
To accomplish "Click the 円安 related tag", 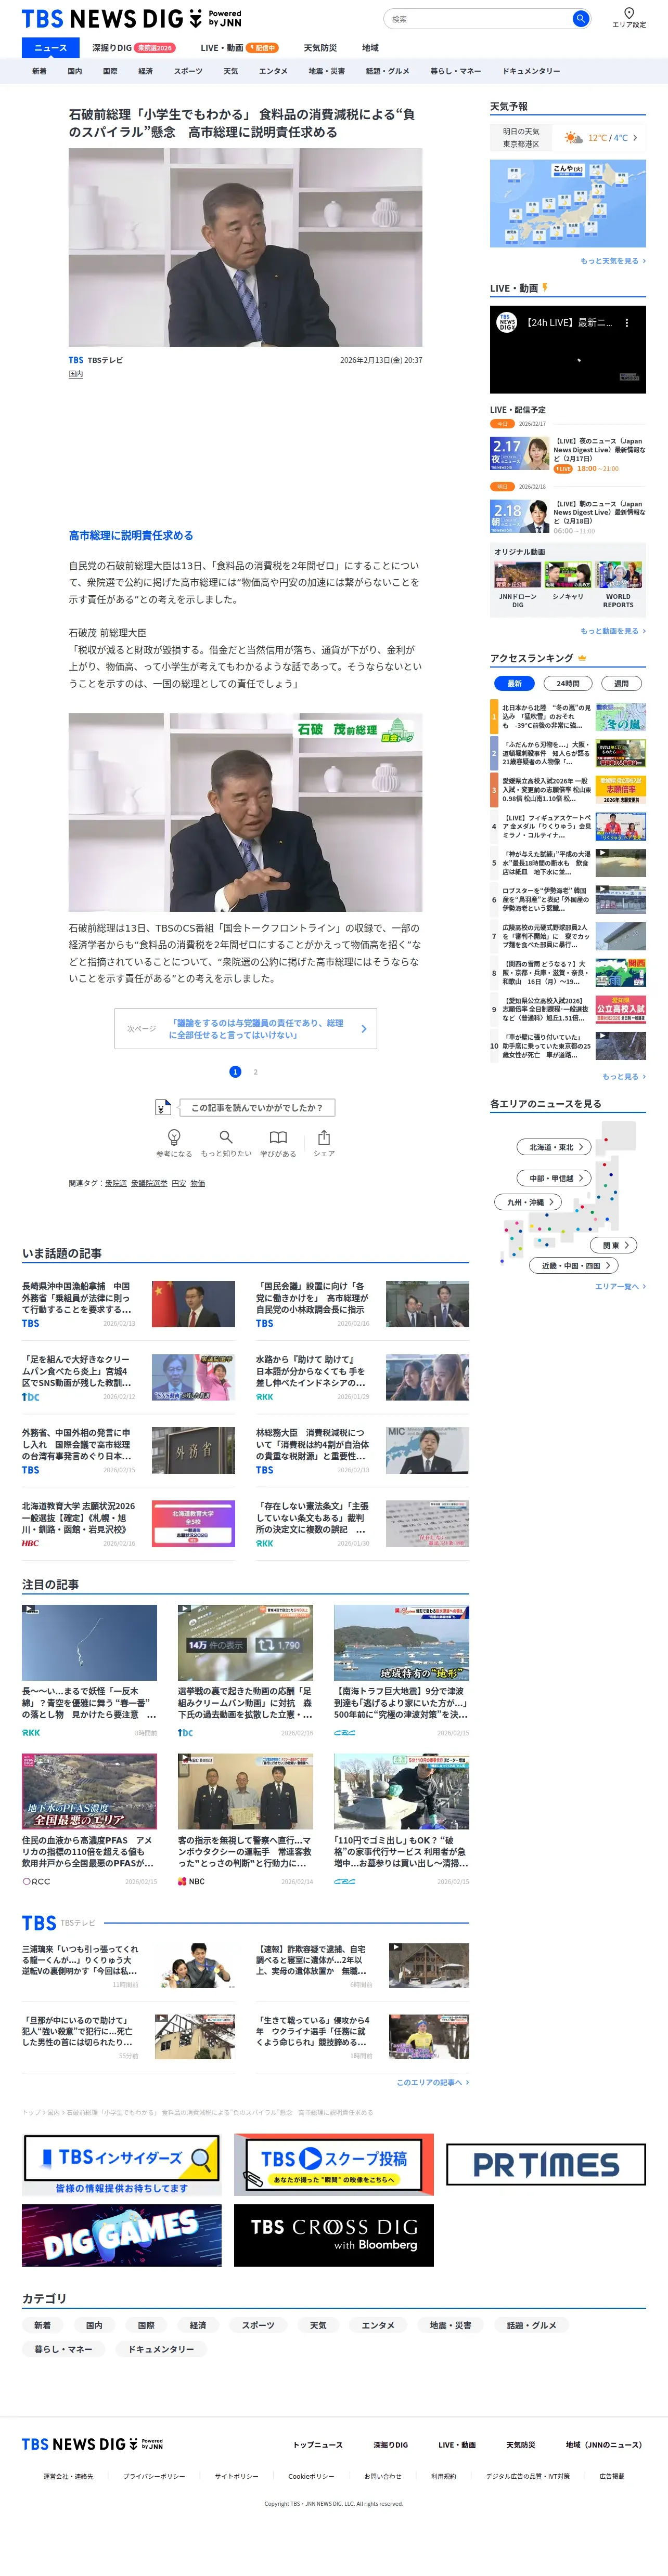I will point(179,1183).
